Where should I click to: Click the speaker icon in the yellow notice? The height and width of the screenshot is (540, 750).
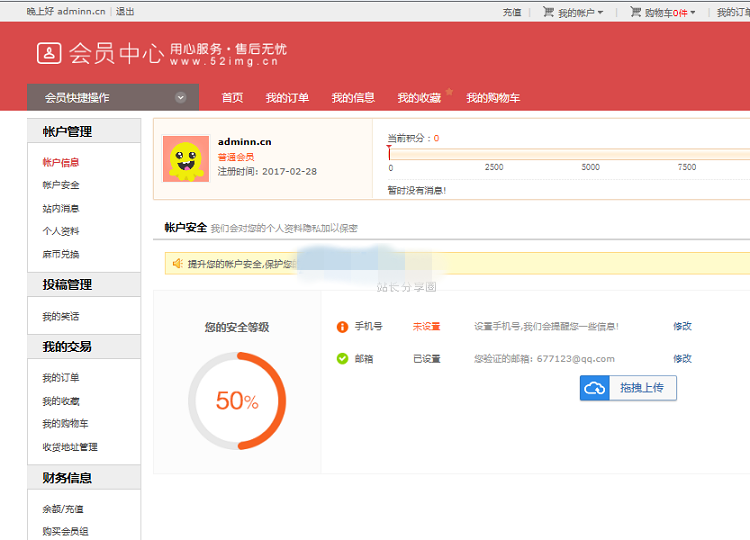point(177,264)
